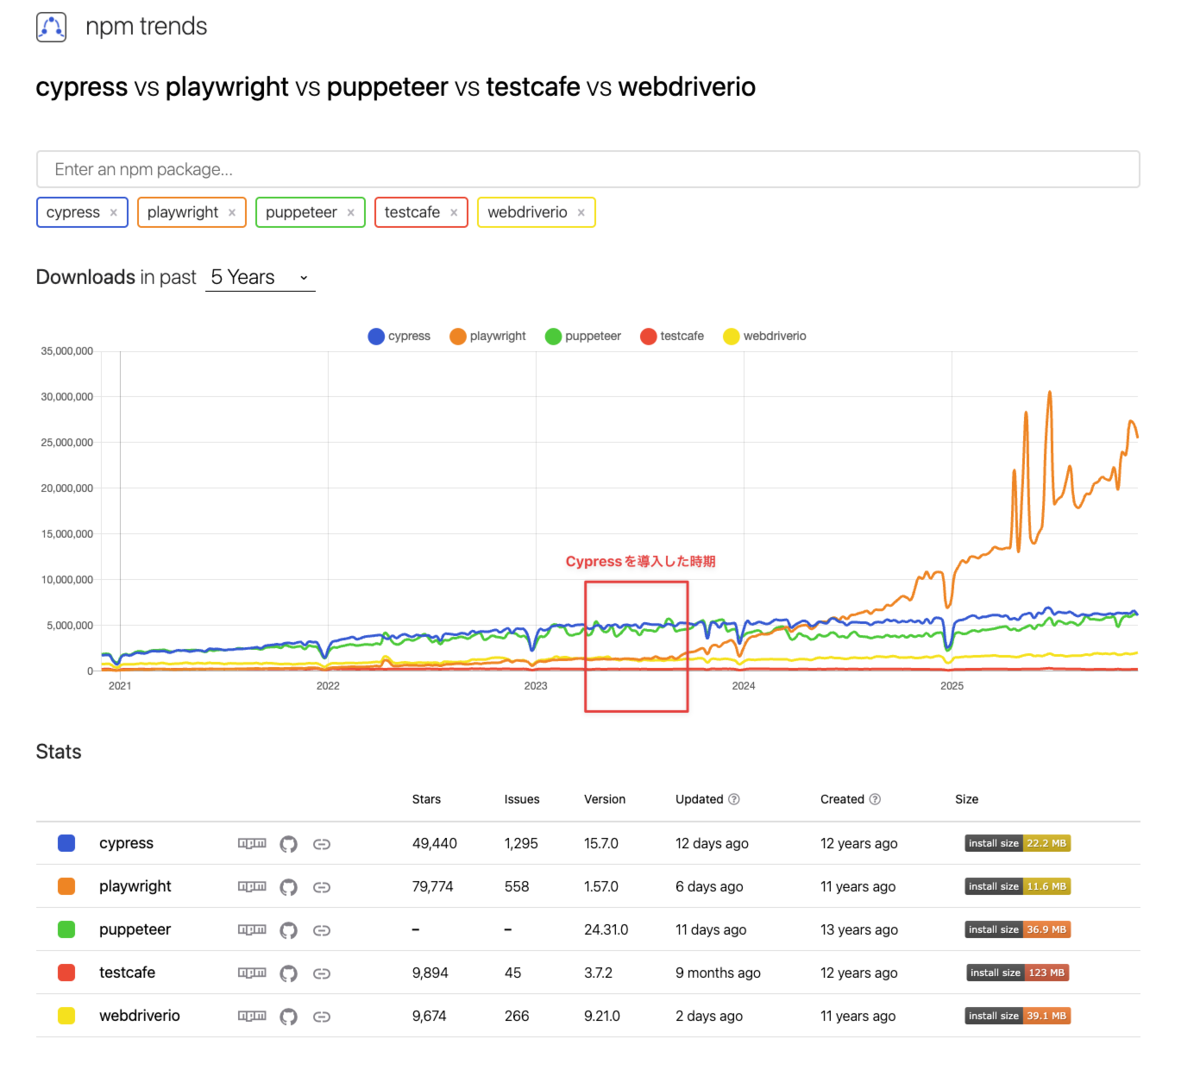Remove the playwright package tag
This screenshot has width=1200, height=1077.
[x=232, y=213]
